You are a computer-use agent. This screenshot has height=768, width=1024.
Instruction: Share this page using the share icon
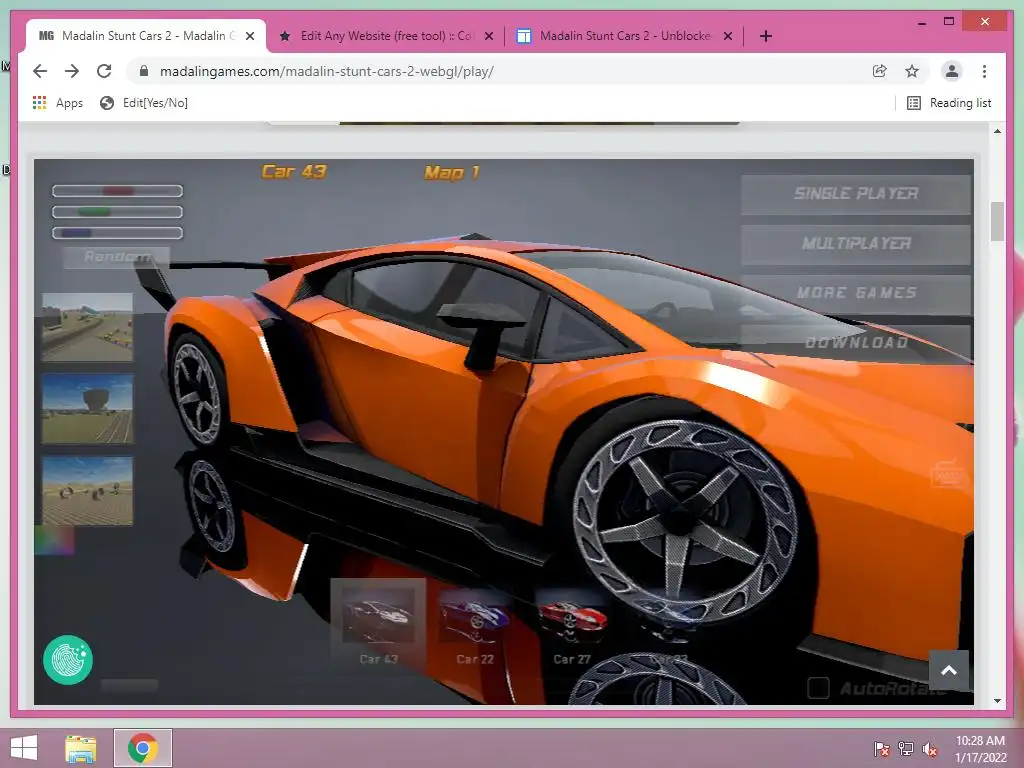(880, 71)
